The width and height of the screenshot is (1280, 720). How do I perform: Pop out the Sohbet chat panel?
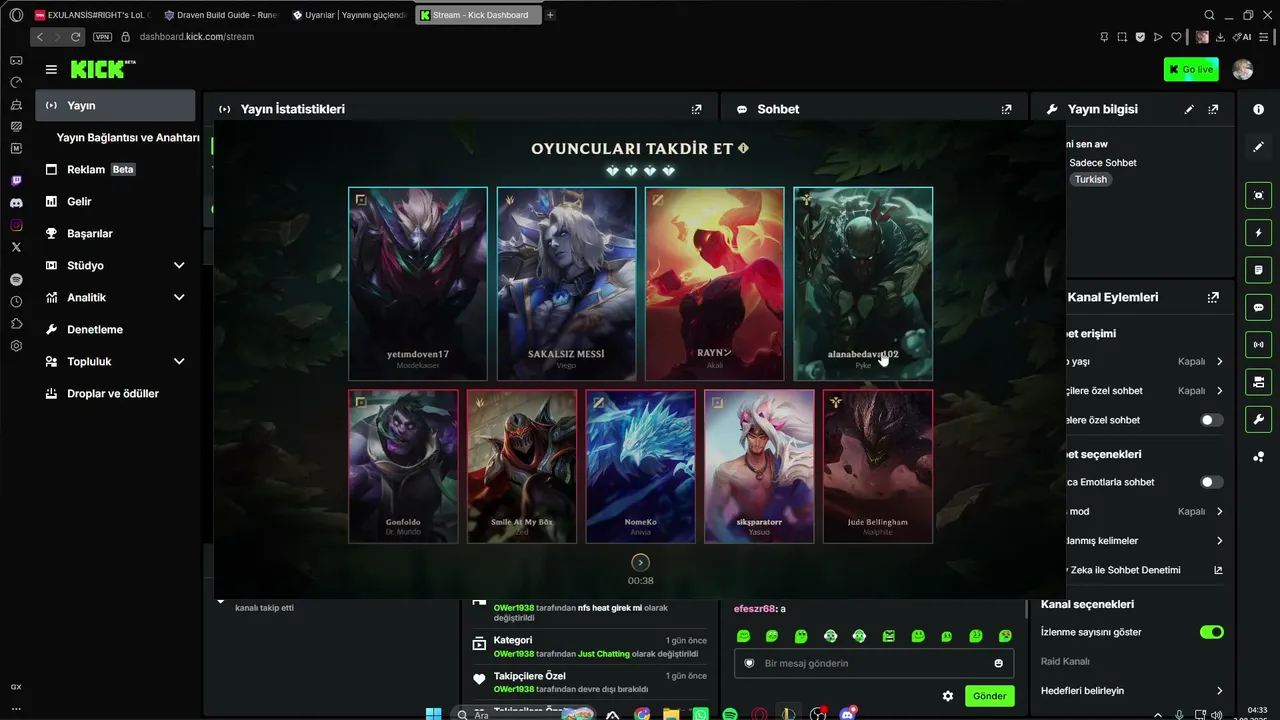(1007, 109)
